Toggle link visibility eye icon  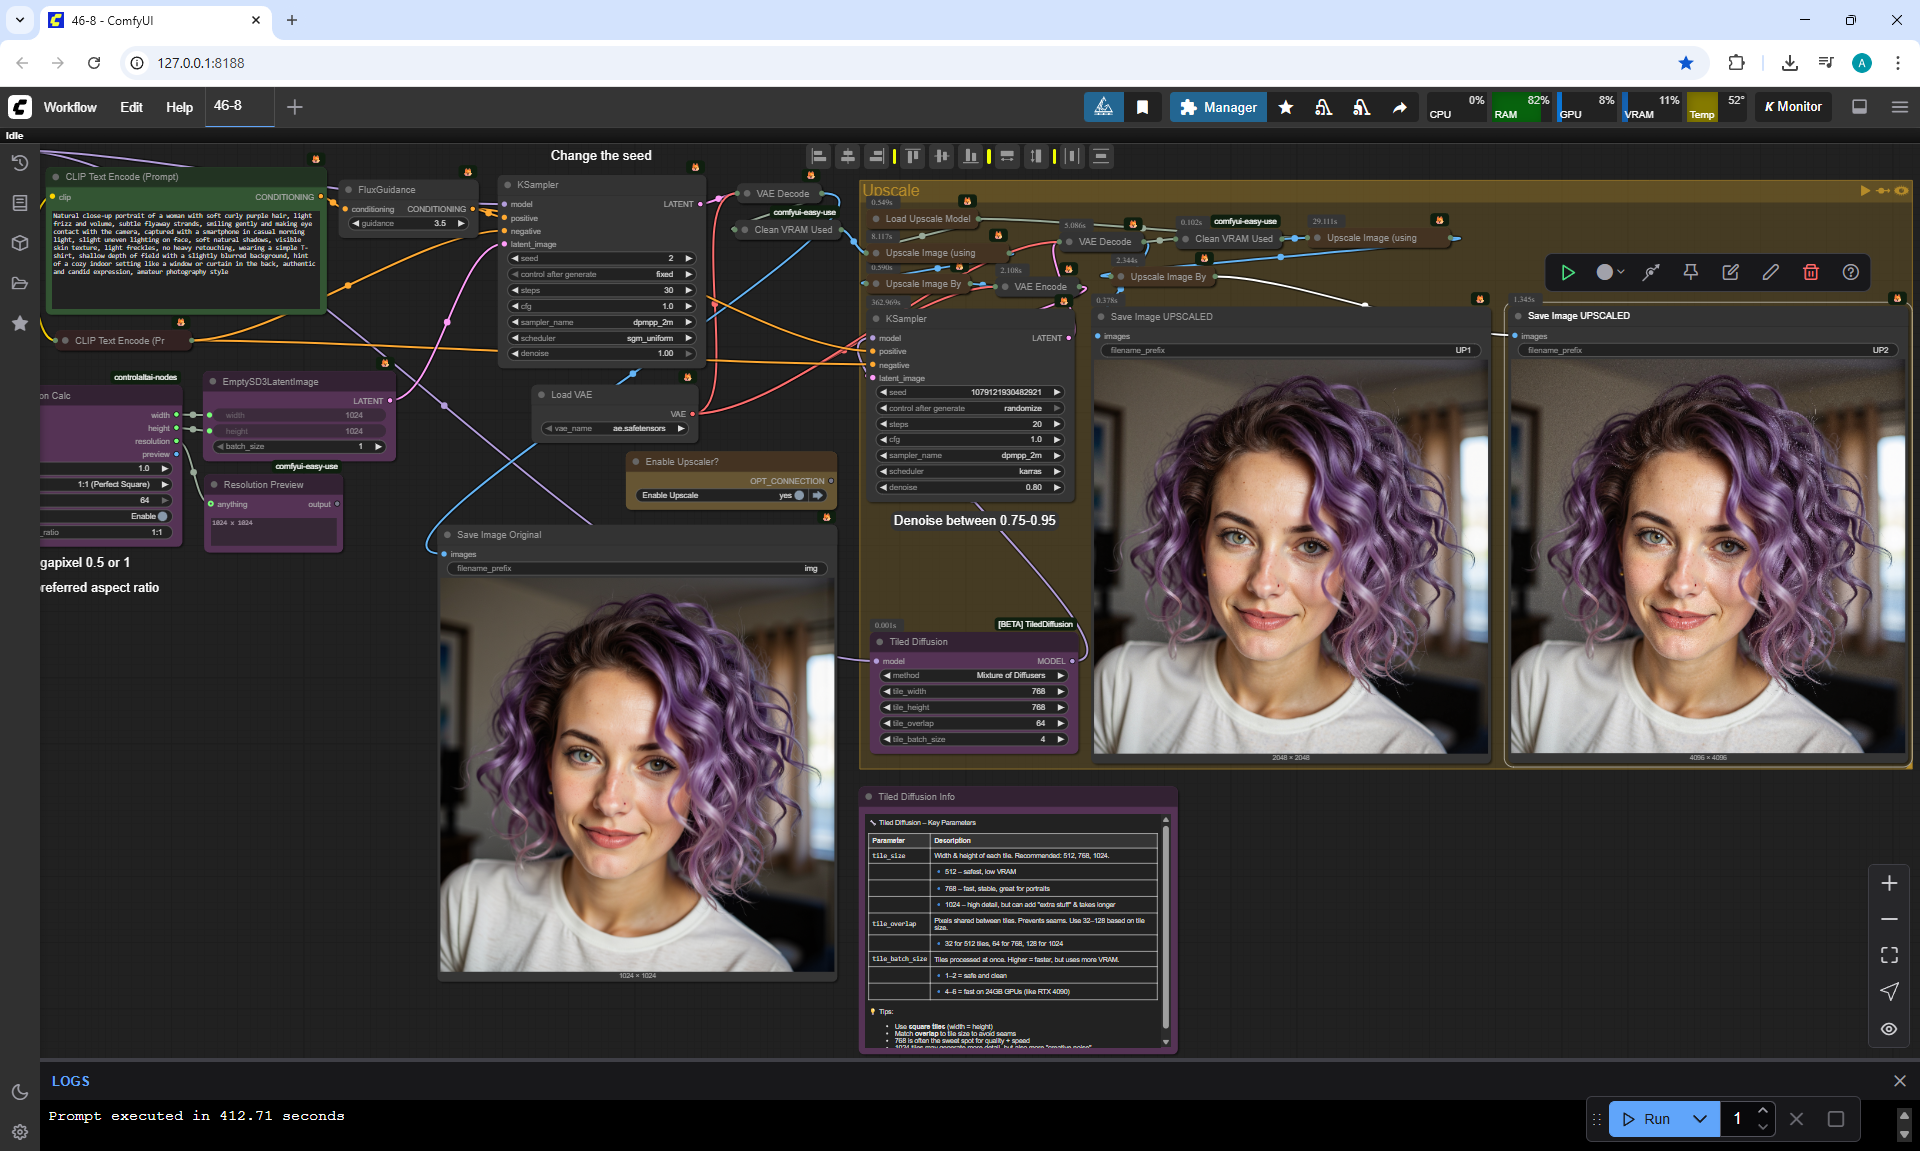(1889, 1029)
